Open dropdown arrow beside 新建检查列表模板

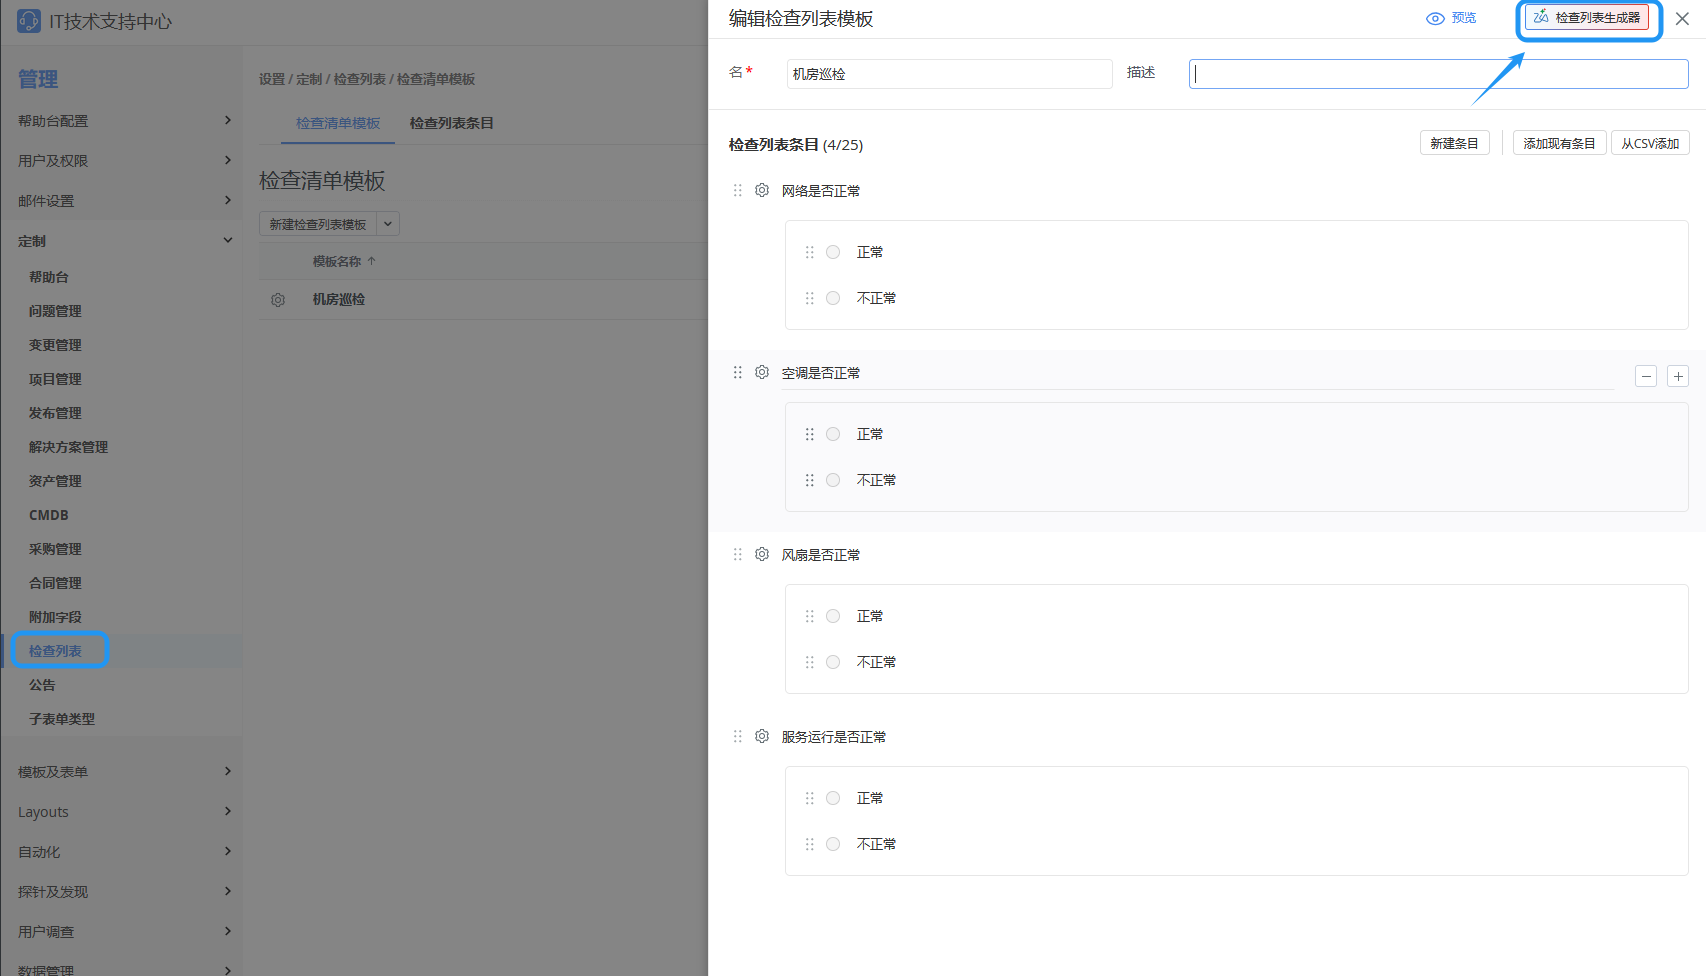tap(388, 224)
